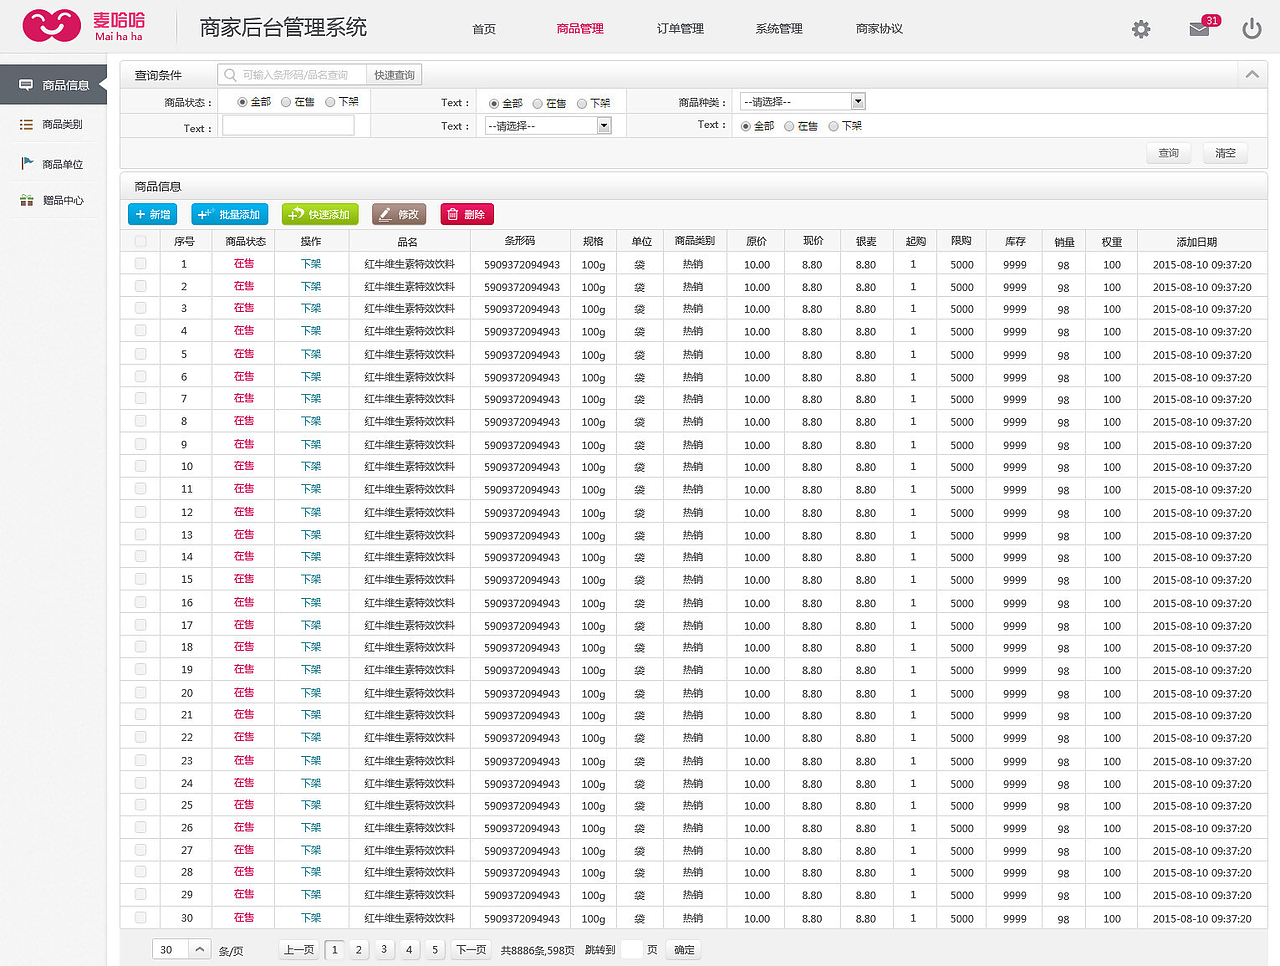
Task: Check the checkbox for row 12
Action: [x=140, y=512]
